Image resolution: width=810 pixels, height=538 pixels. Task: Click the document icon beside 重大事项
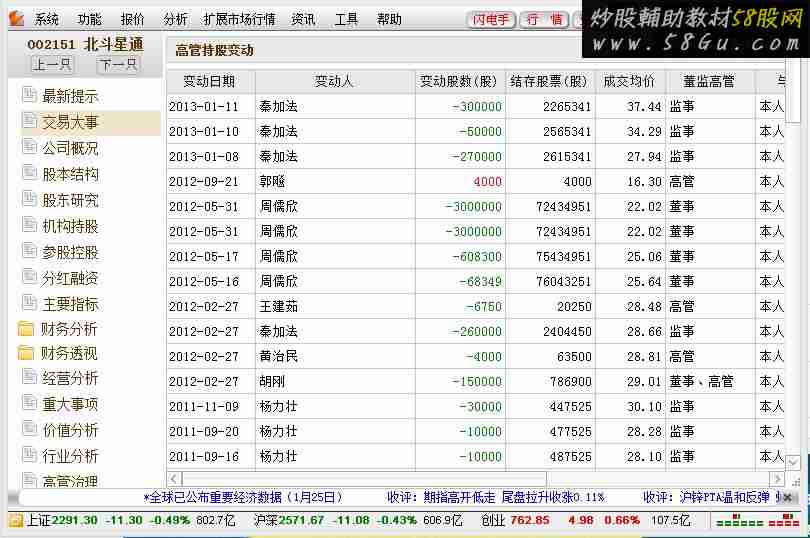(x=29, y=403)
